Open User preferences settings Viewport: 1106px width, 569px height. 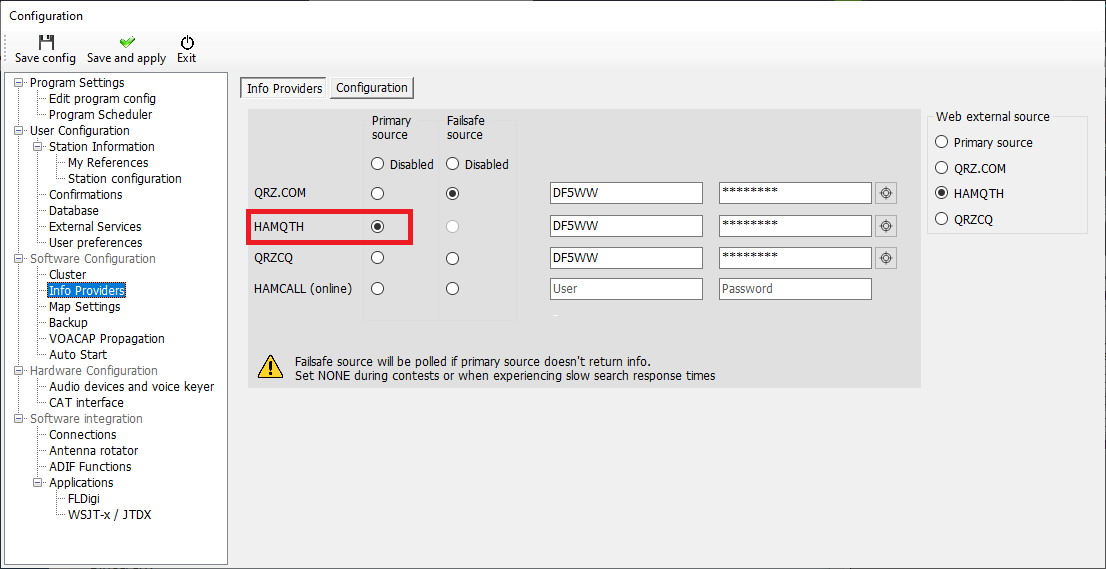coord(95,243)
